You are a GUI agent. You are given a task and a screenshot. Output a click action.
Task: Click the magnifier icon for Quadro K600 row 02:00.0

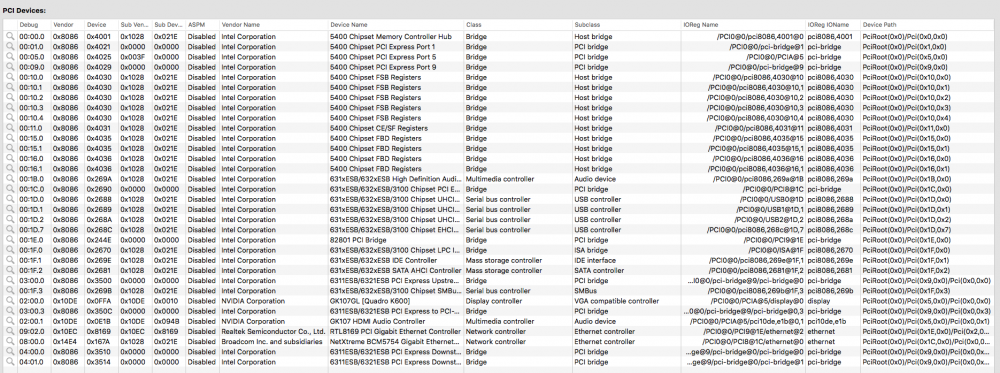pos(10,302)
